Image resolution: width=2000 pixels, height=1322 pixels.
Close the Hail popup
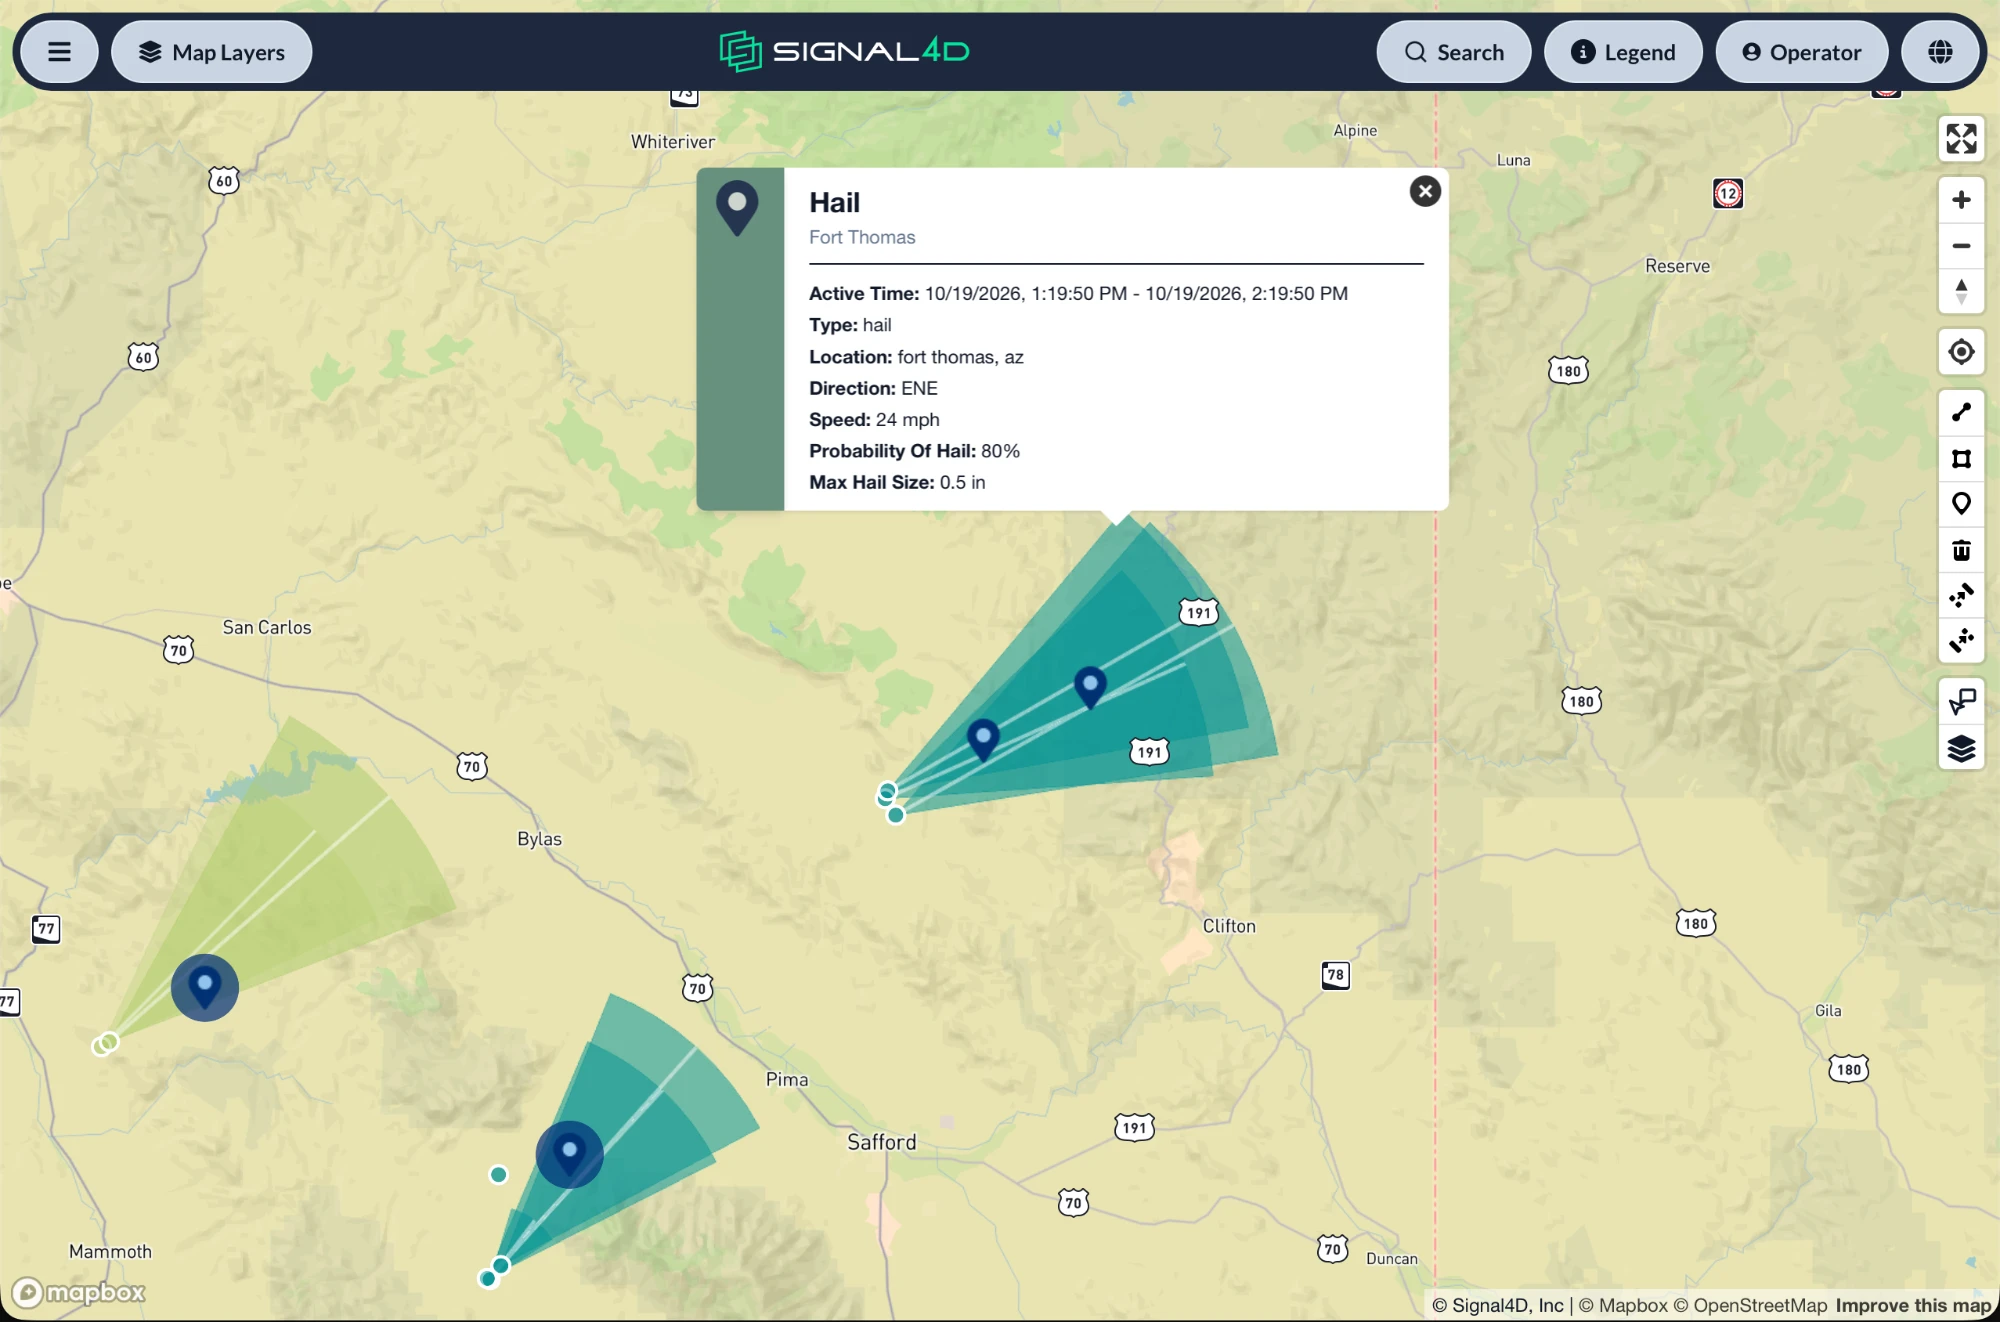pyautogui.click(x=1425, y=191)
